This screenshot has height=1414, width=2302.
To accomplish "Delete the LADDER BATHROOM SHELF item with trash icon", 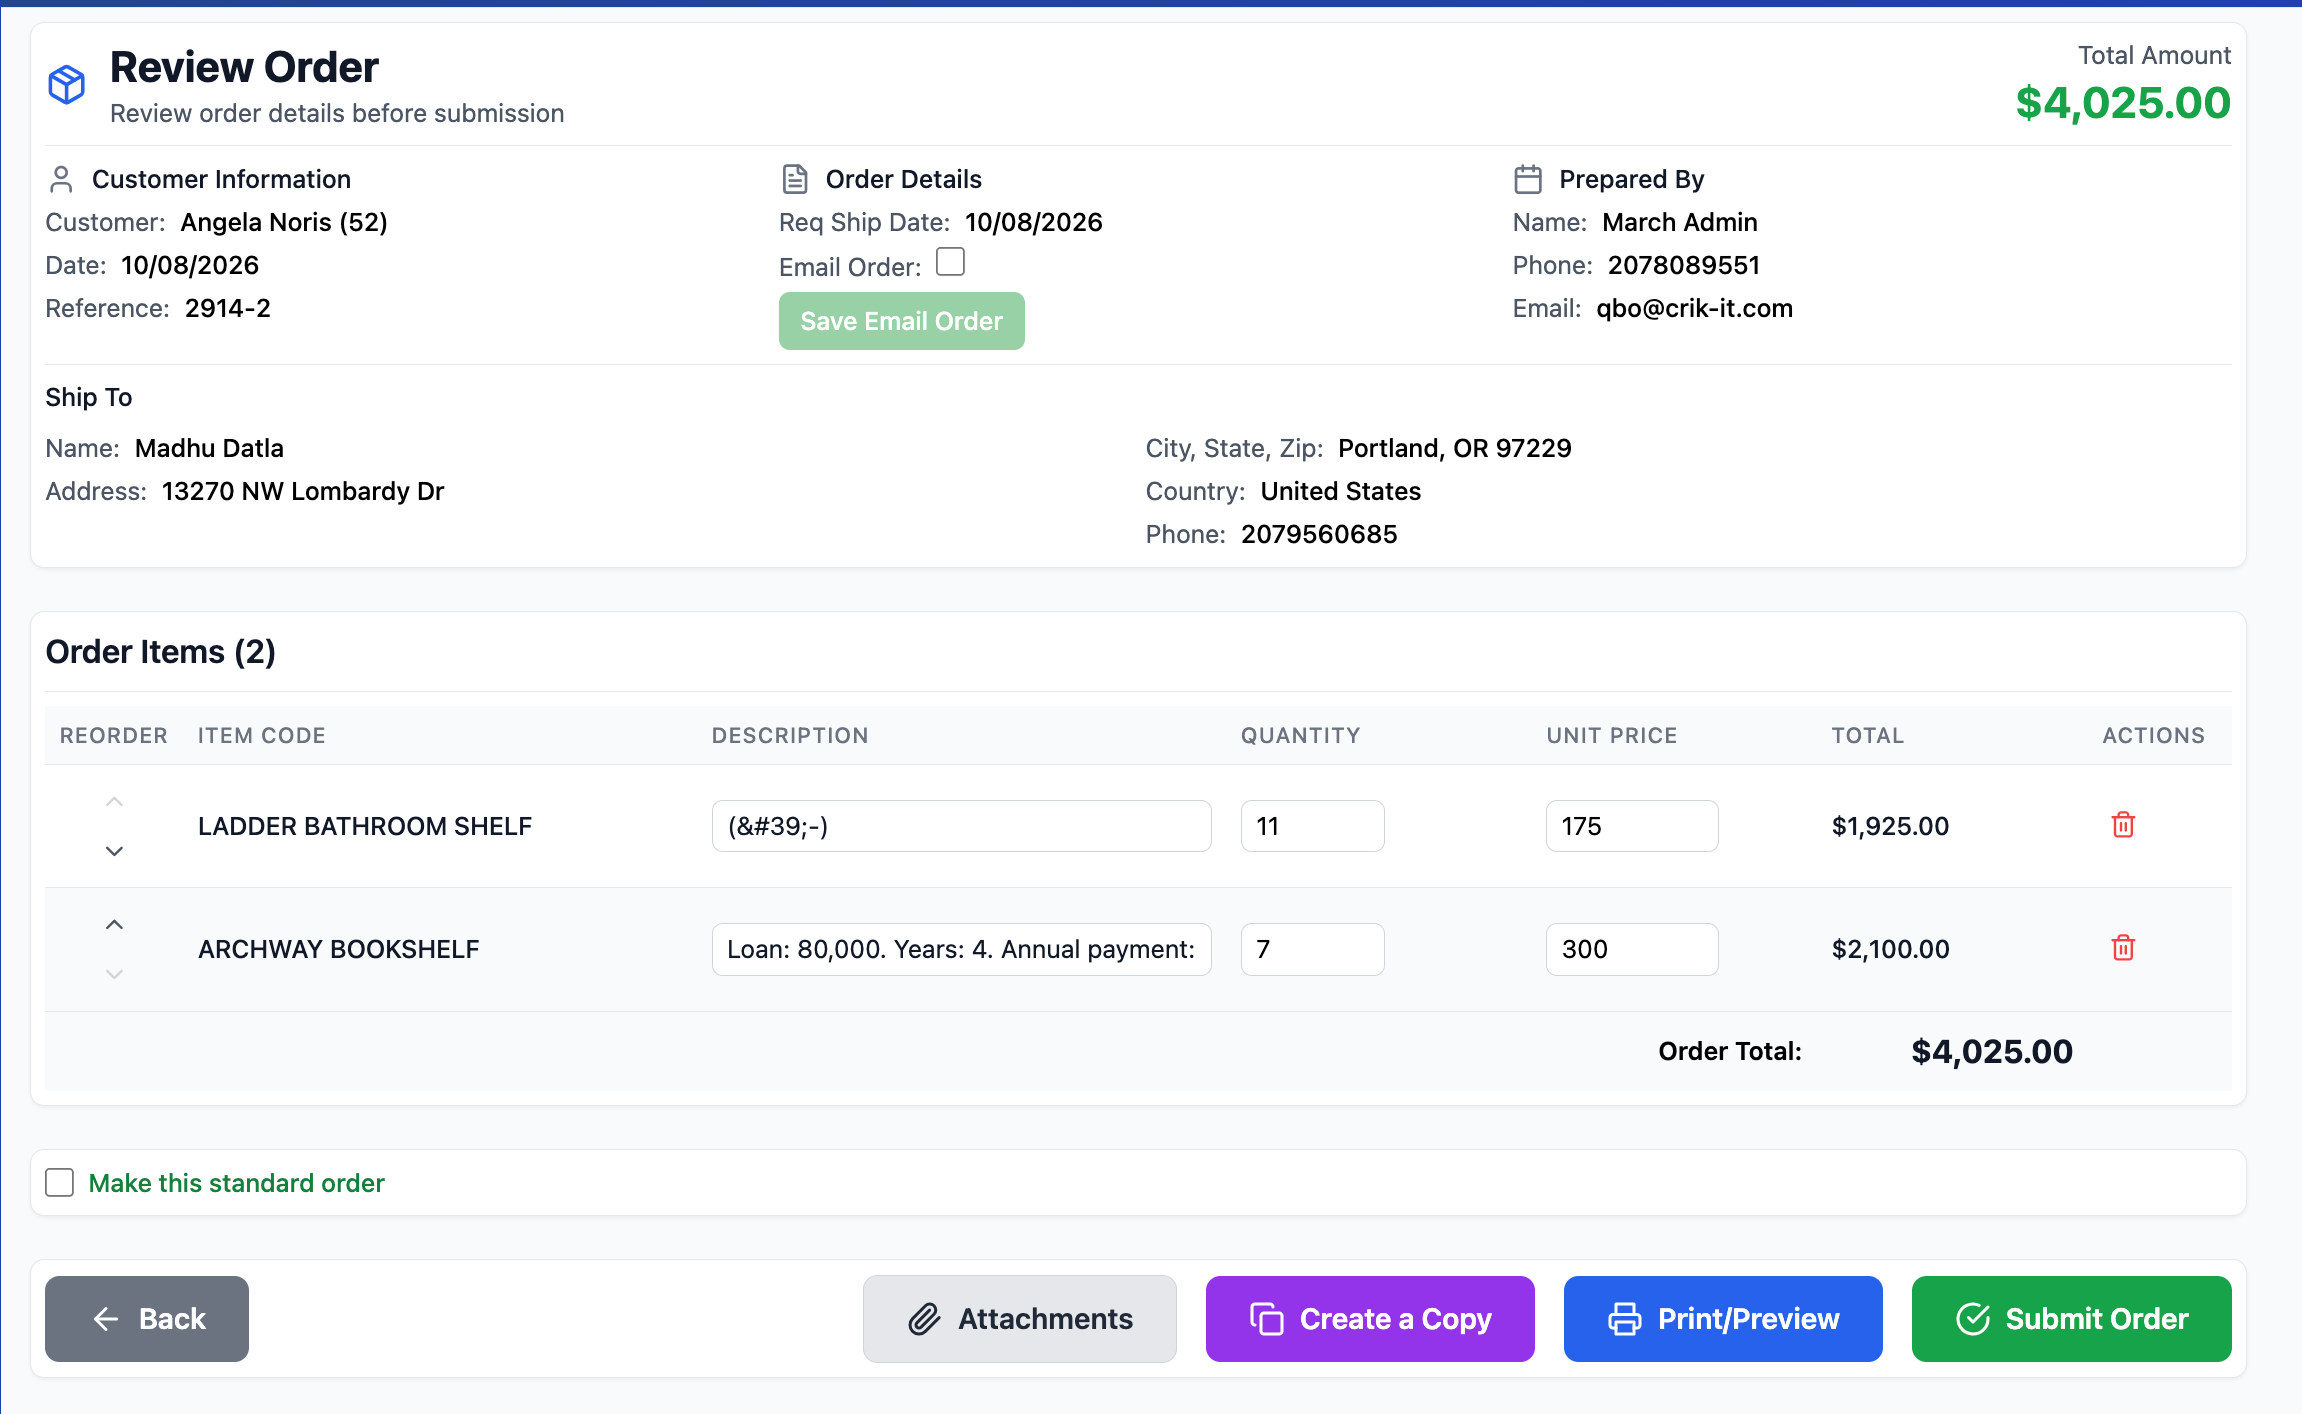I will [2123, 825].
